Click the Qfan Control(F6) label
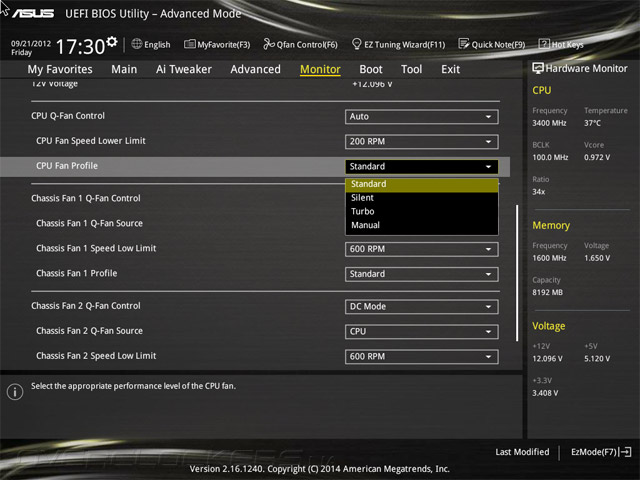The image size is (640, 480). [307, 44]
